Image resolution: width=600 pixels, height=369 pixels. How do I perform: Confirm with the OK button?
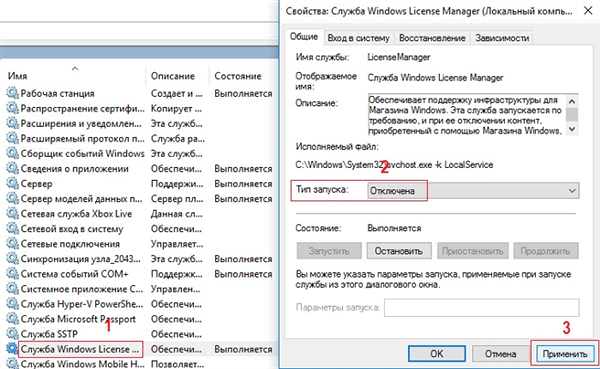437,353
